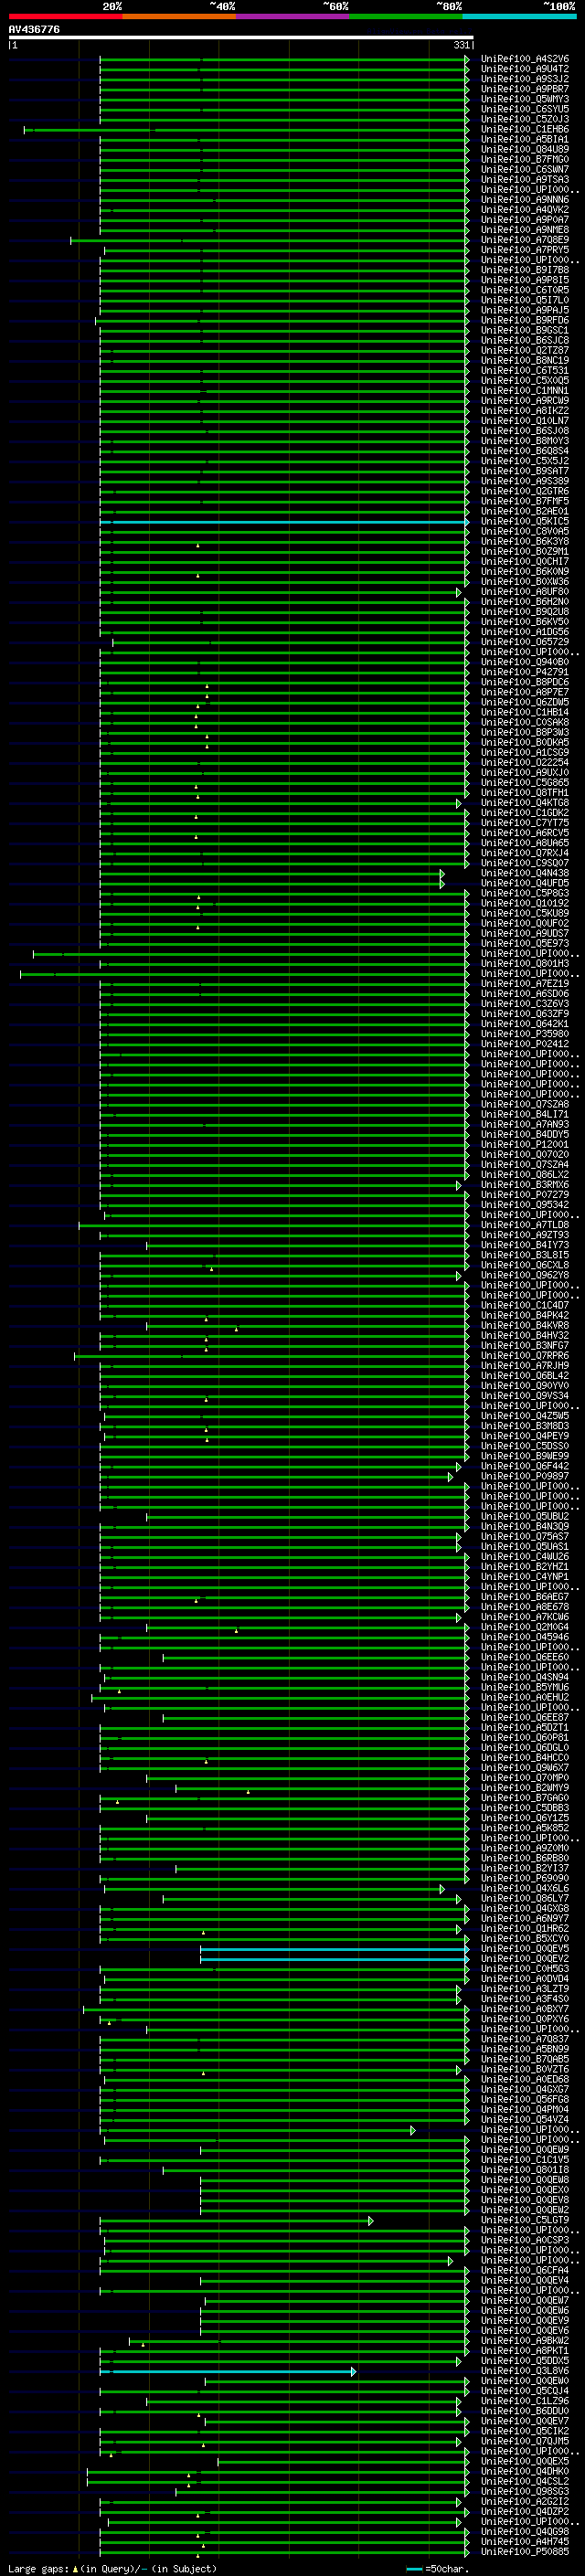Select the UniRef100_Q95342 label
Viewport: 585px width, 2576px height.
(x=524, y=1205)
